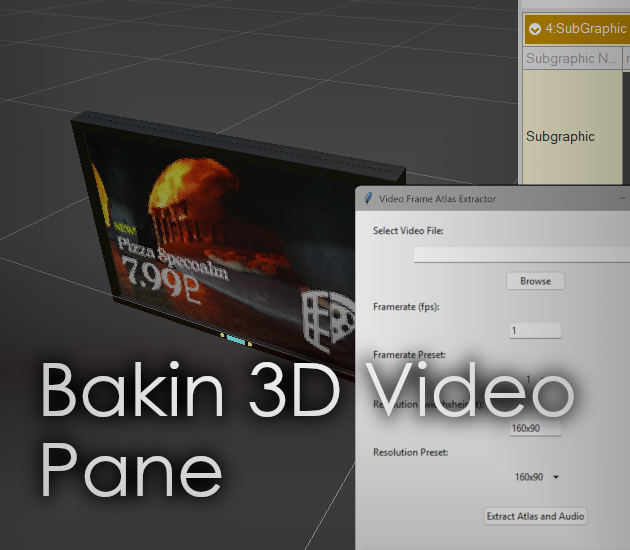This screenshot has width=630, height=550.
Task: Click the dark preview cell beside Subgraphic
Action: pos(626,136)
